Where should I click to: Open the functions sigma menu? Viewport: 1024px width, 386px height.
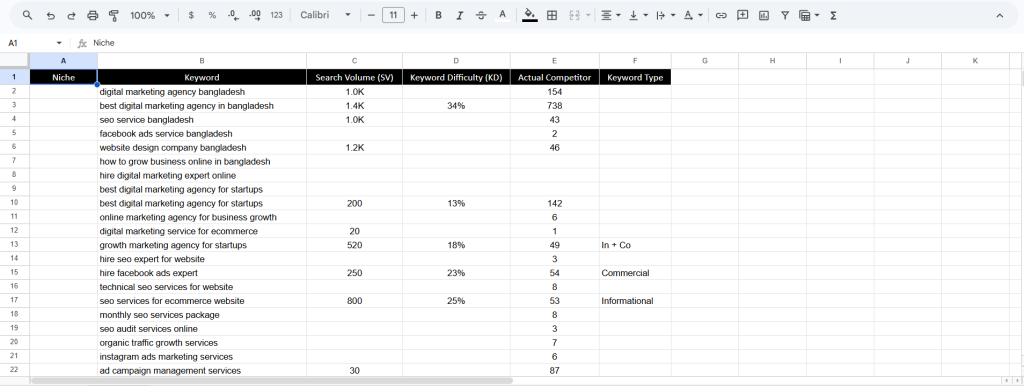coord(833,15)
